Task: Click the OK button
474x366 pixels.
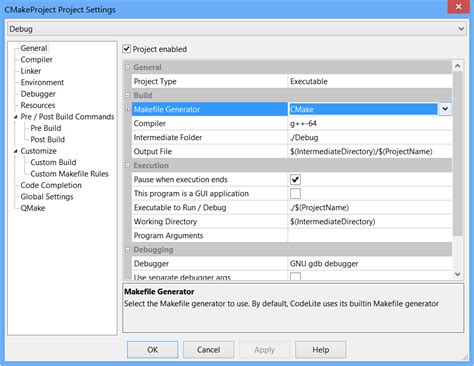Action: pos(152,350)
